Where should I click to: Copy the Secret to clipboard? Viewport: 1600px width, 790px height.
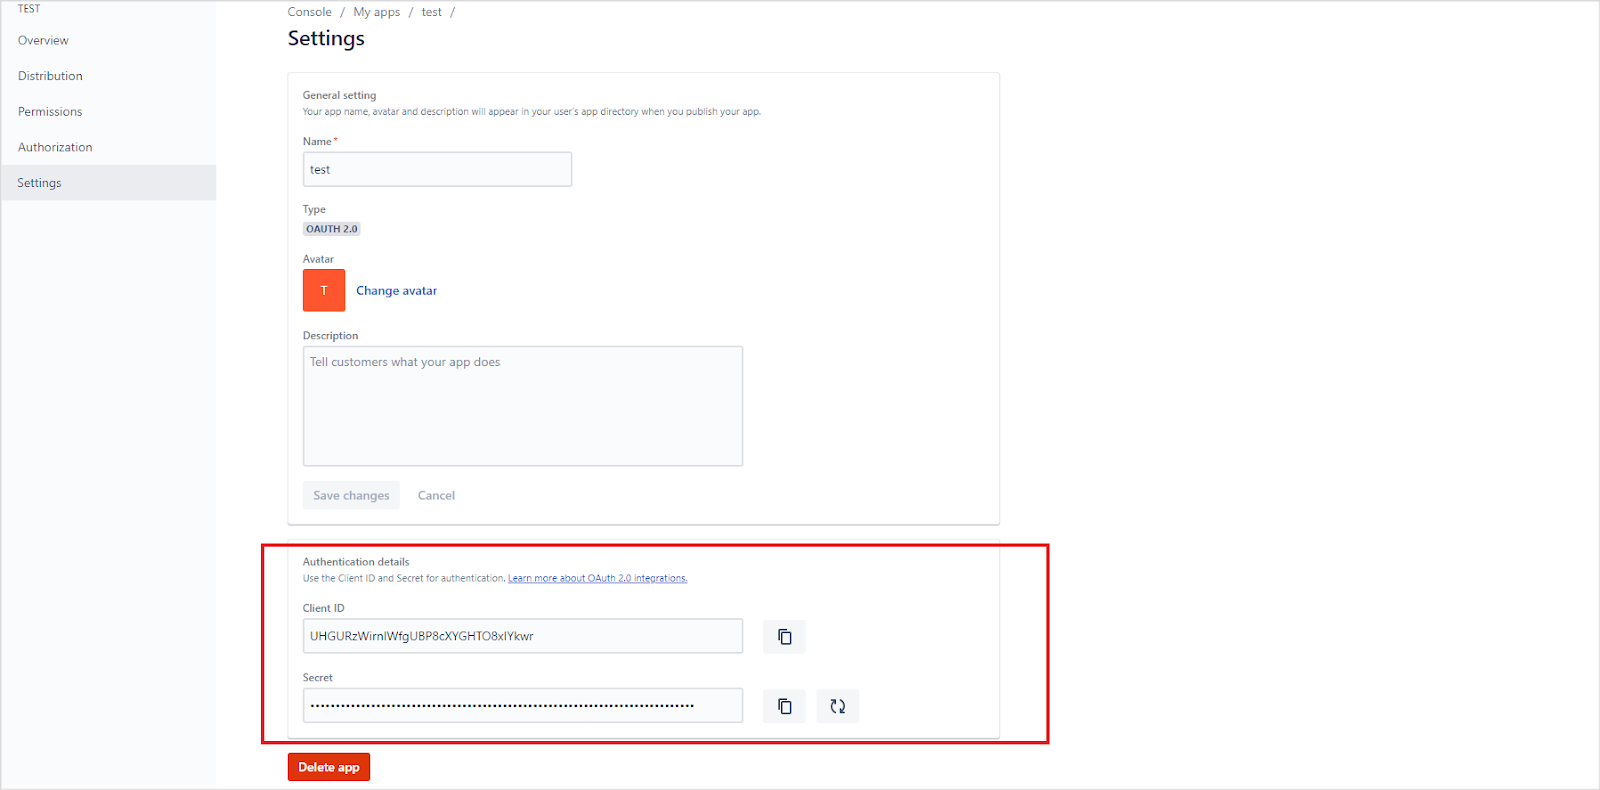[784, 706]
